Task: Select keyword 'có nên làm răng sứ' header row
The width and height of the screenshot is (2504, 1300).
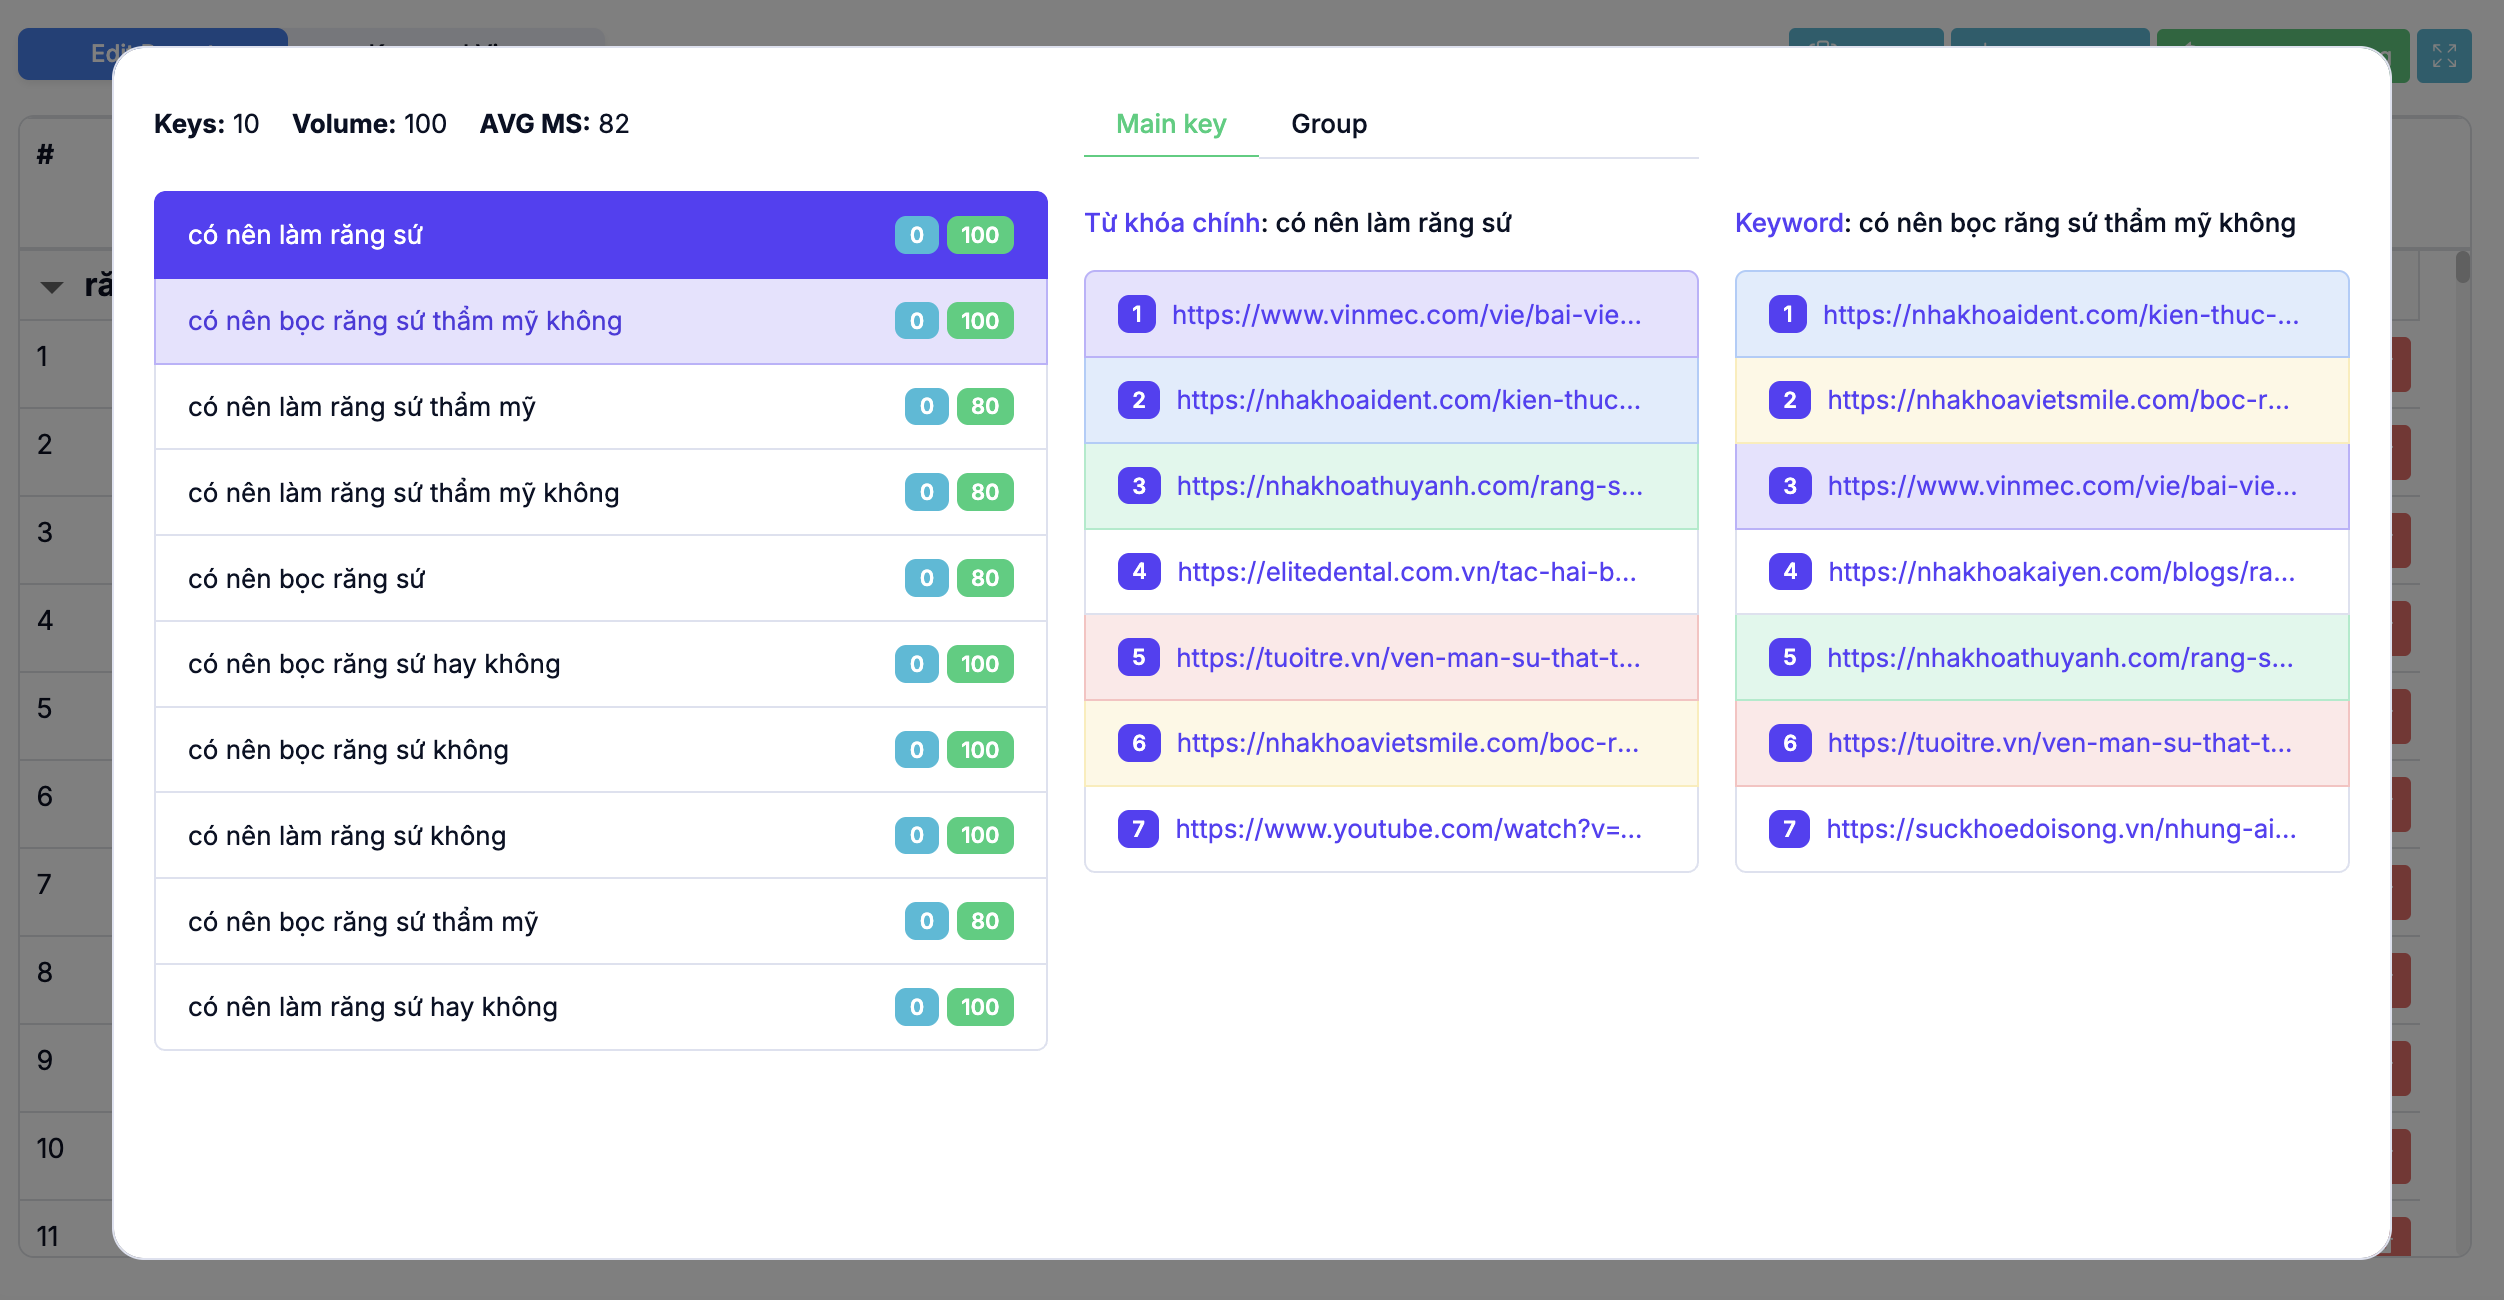Action: coord(600,235)
